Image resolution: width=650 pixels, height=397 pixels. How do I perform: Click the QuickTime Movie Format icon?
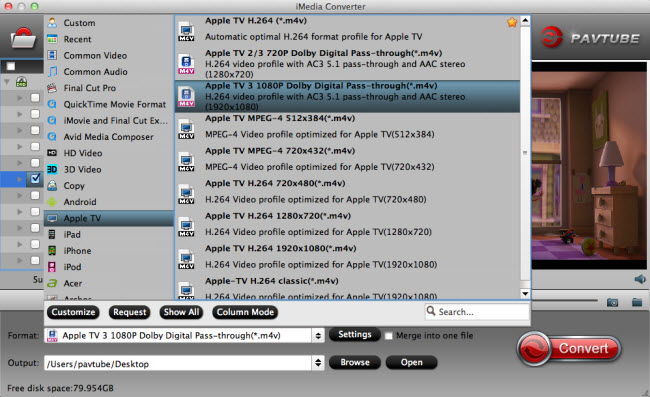52,104
